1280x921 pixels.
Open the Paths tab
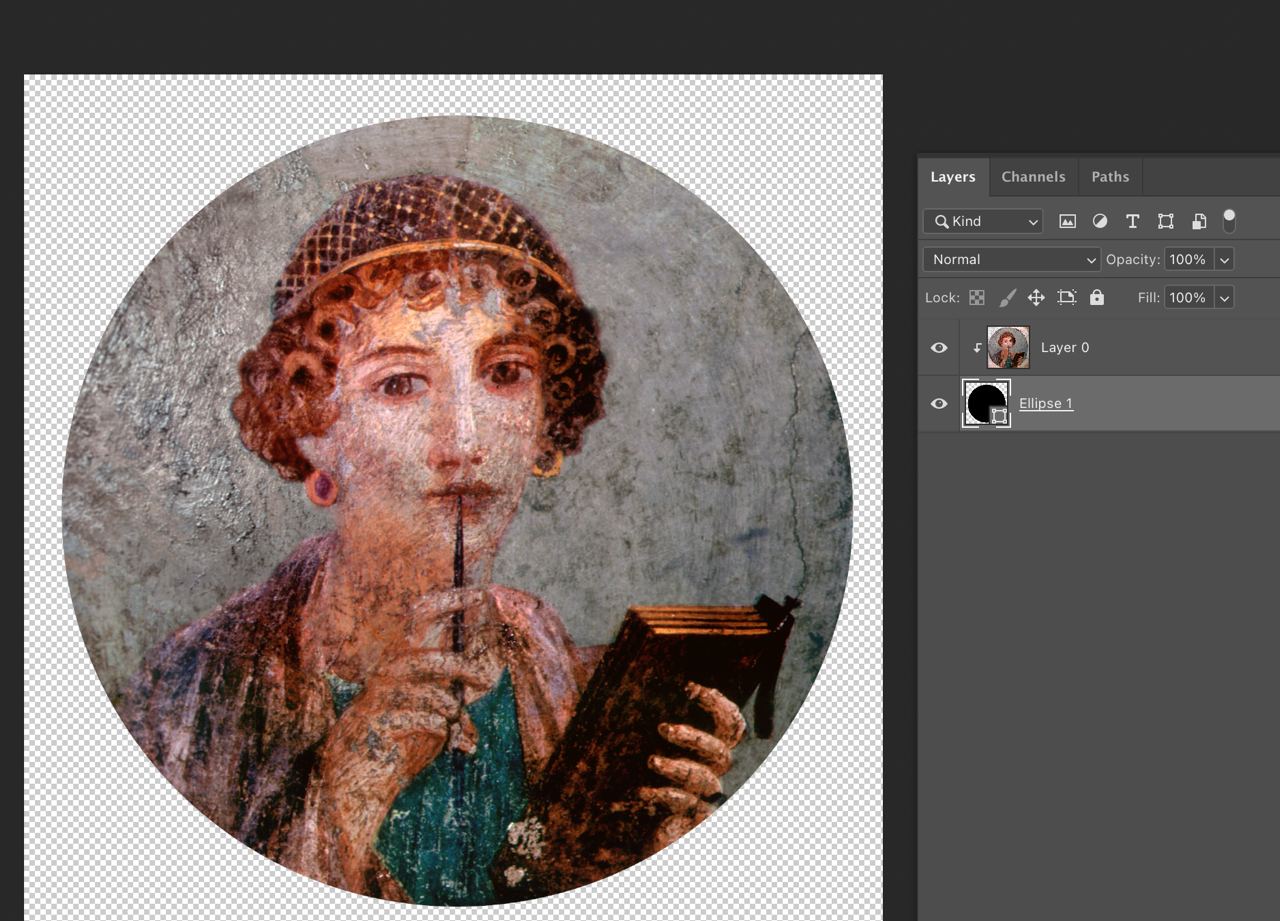(x=1110, y=177)
